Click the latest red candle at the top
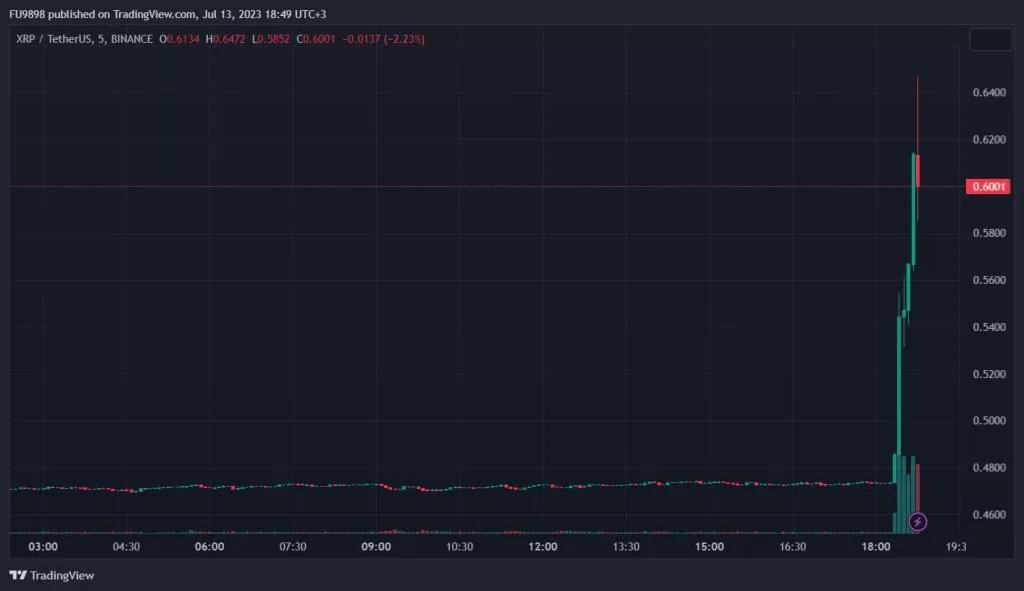Image resolution: width=1024 pixels, height=591 pixels. (x=918, y=170)
